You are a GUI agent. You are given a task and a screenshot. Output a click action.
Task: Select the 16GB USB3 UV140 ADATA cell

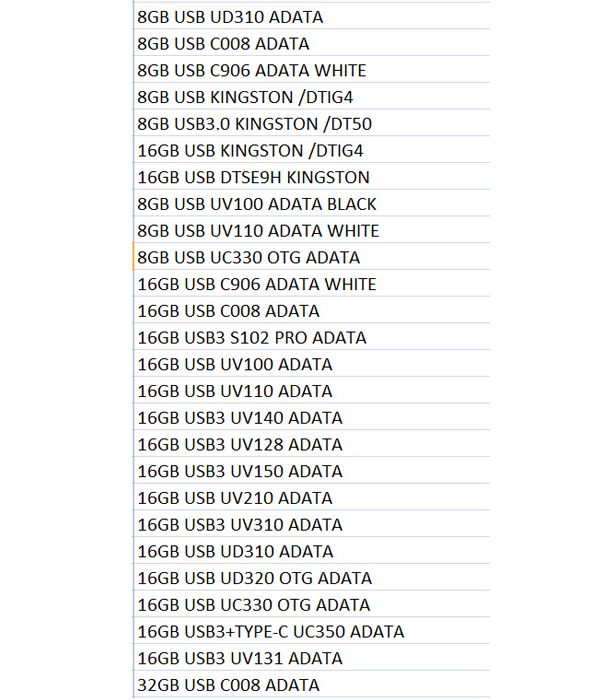coord(312,417)
